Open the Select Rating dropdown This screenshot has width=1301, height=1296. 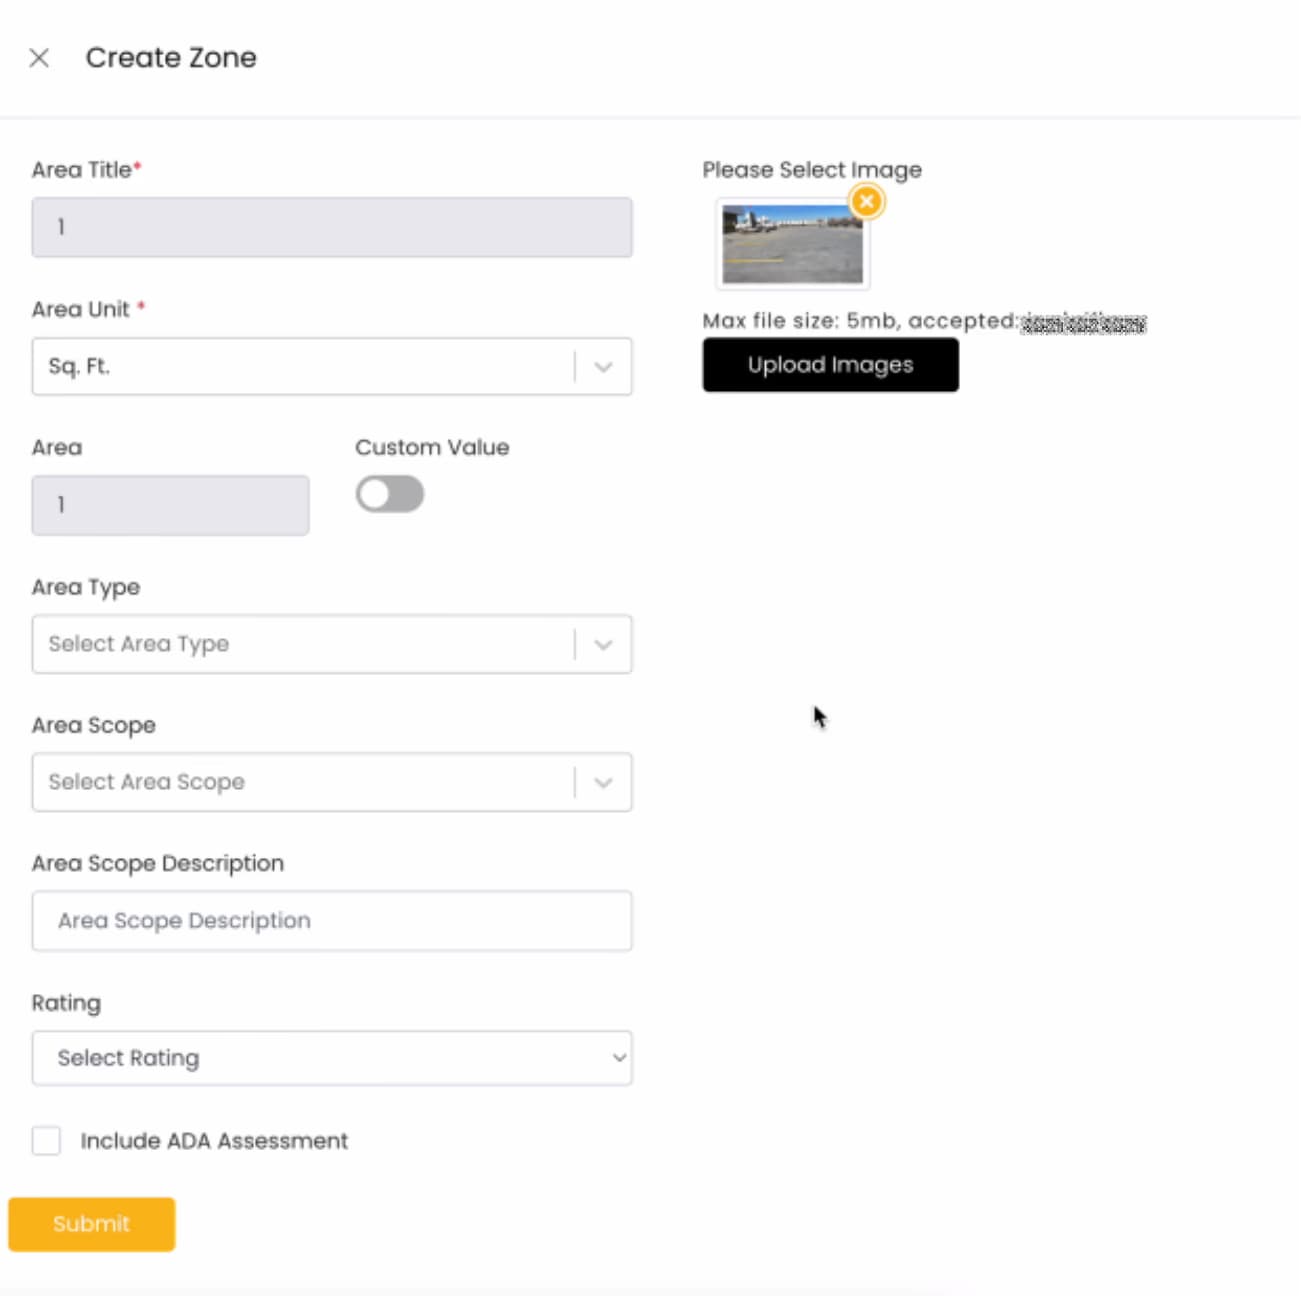[332, 1058]
